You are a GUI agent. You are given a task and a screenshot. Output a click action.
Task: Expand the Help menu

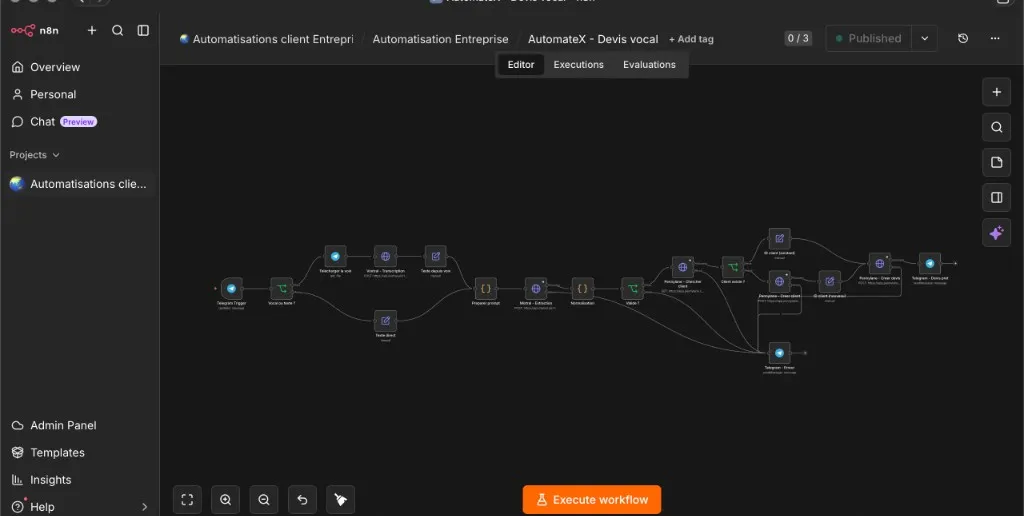pos(80,506)
